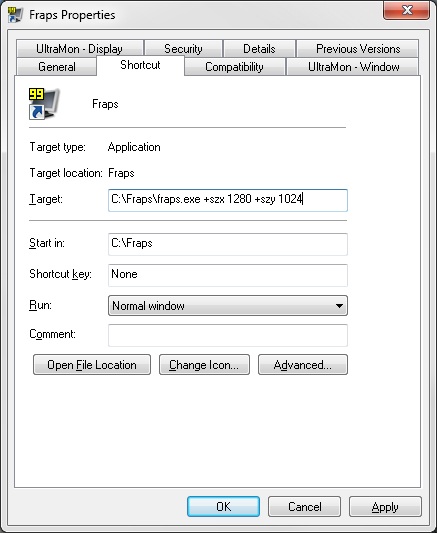Click the Open File Location button
Viewport: 438px width, 534px height.
92,365
